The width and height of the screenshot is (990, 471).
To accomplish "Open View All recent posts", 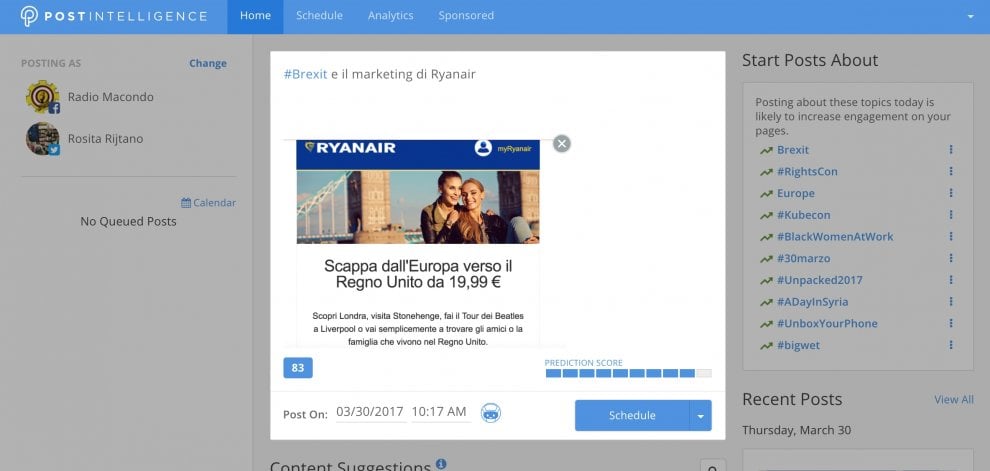I will 954,400.
